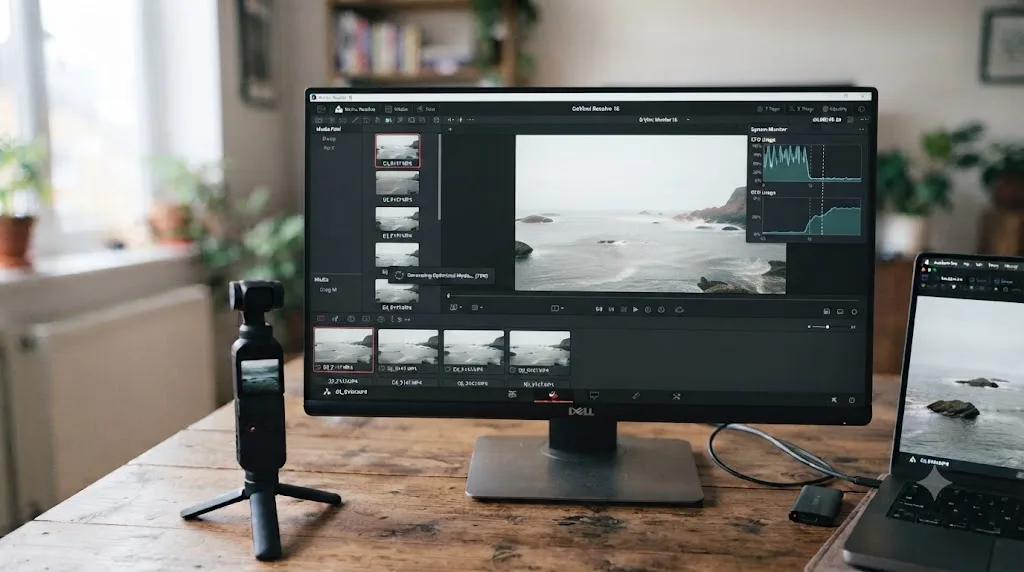This screenshot has height=572, width=1024.
Task: Go to the first frame with the leftmost transport button
Action: click(599, 310)
